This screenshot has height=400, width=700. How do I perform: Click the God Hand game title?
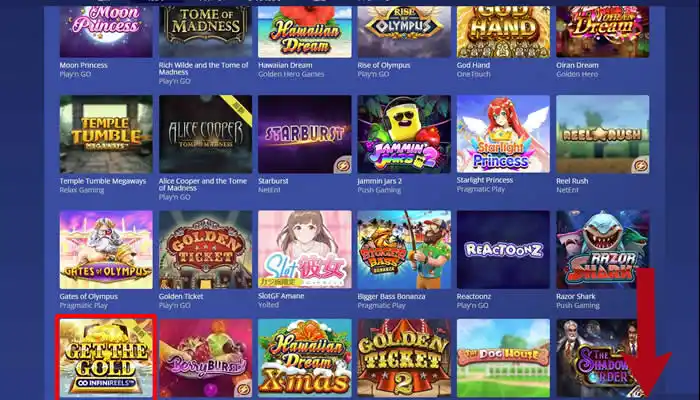pyautogui.click(x=473, y=65)
